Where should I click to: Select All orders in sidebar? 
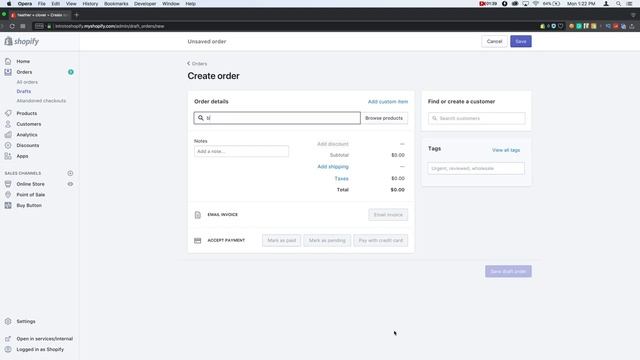pyautogui.click(x=27, y=82)
